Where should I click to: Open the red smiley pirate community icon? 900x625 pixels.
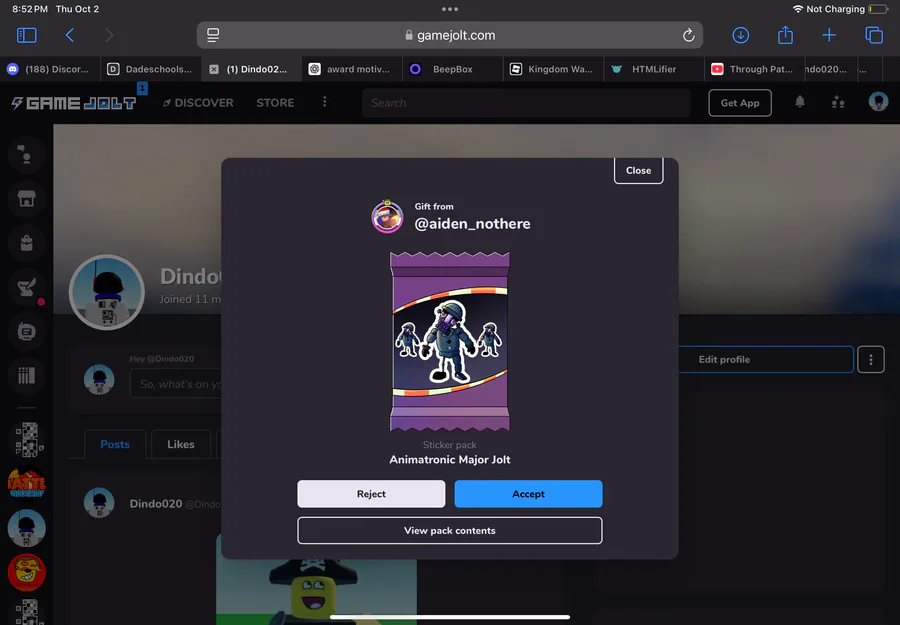pyautogui.click(x=26, y=572)
